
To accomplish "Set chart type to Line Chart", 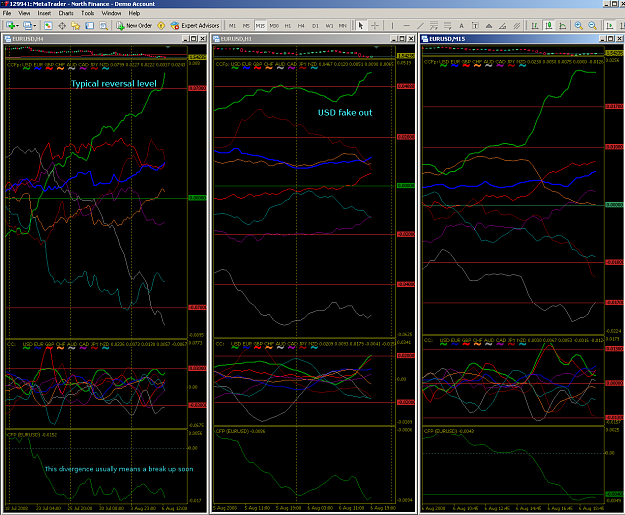I will tap(562, 26).
